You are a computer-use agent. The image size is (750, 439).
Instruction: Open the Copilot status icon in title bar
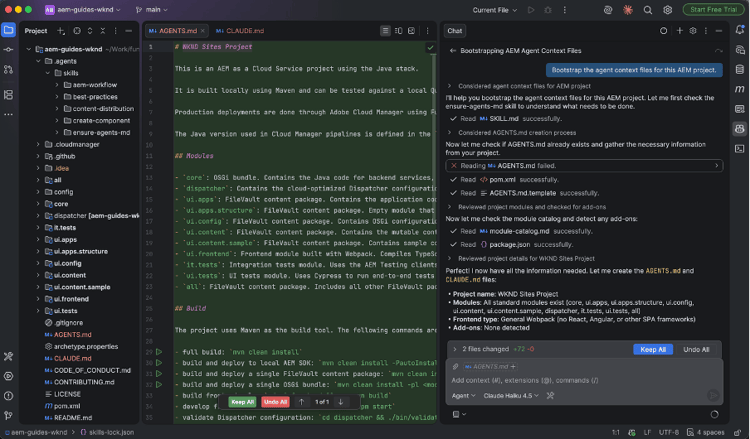pos(608,10)
